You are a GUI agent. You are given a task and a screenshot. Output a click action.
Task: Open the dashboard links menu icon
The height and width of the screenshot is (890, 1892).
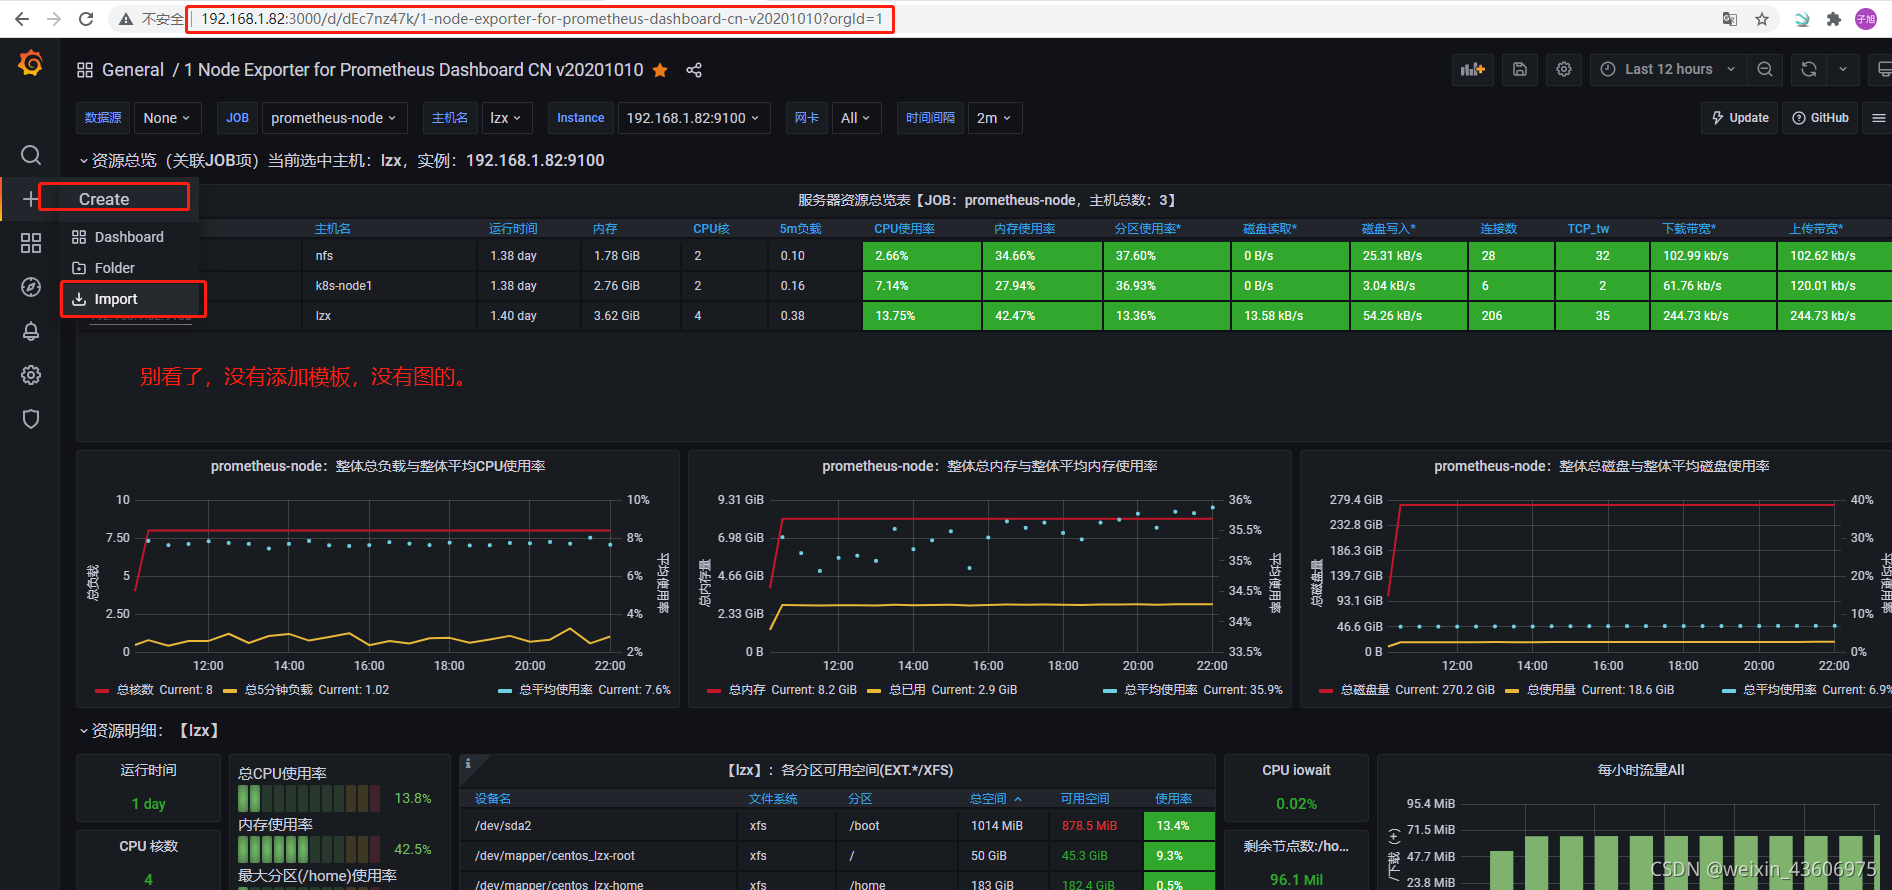pyautogui.click(x=1878, y=118)
